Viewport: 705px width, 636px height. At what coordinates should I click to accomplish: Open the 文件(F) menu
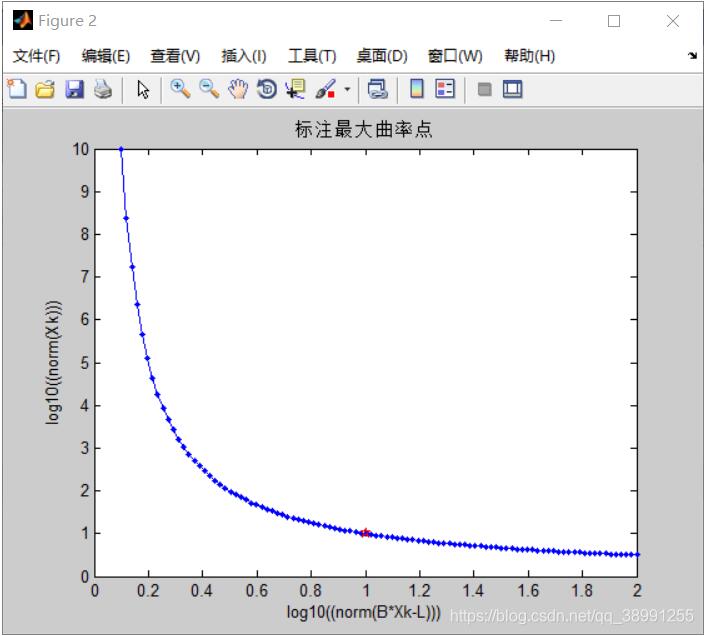point(37,56)
